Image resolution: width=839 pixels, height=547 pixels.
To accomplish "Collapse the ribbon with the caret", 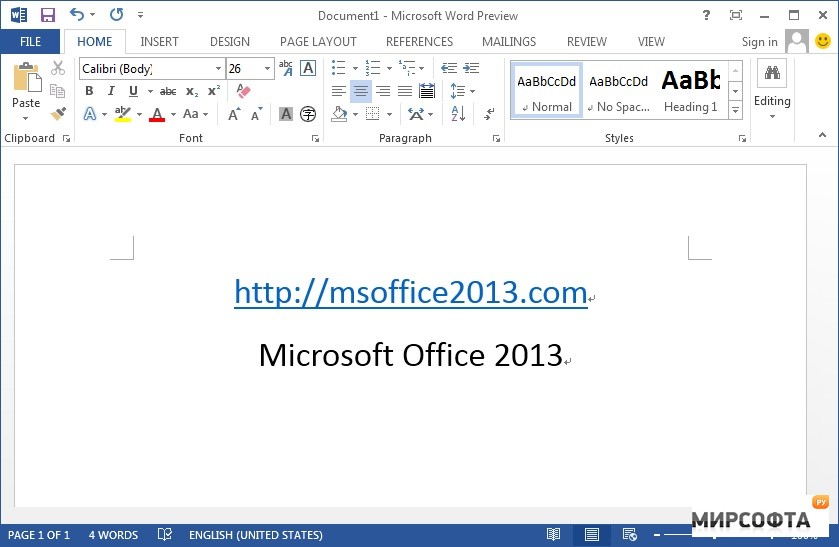I will 822,135.
